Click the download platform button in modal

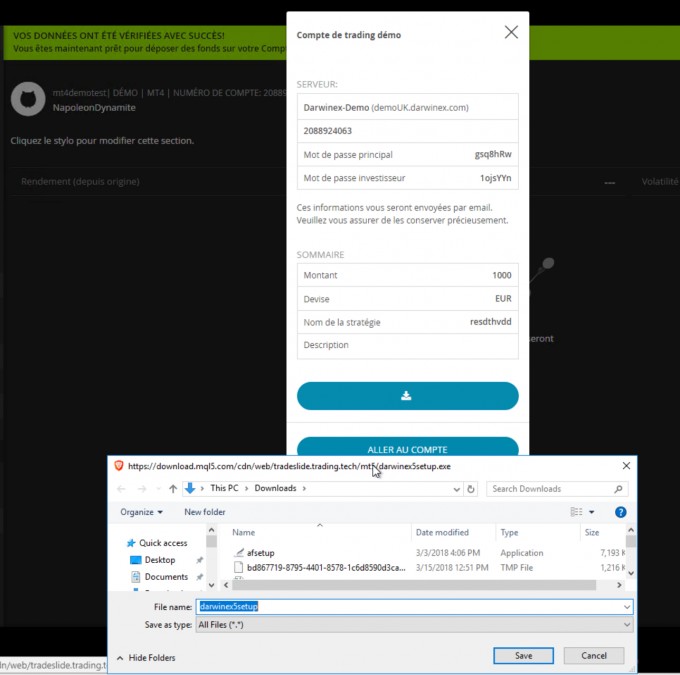(407, 396)
